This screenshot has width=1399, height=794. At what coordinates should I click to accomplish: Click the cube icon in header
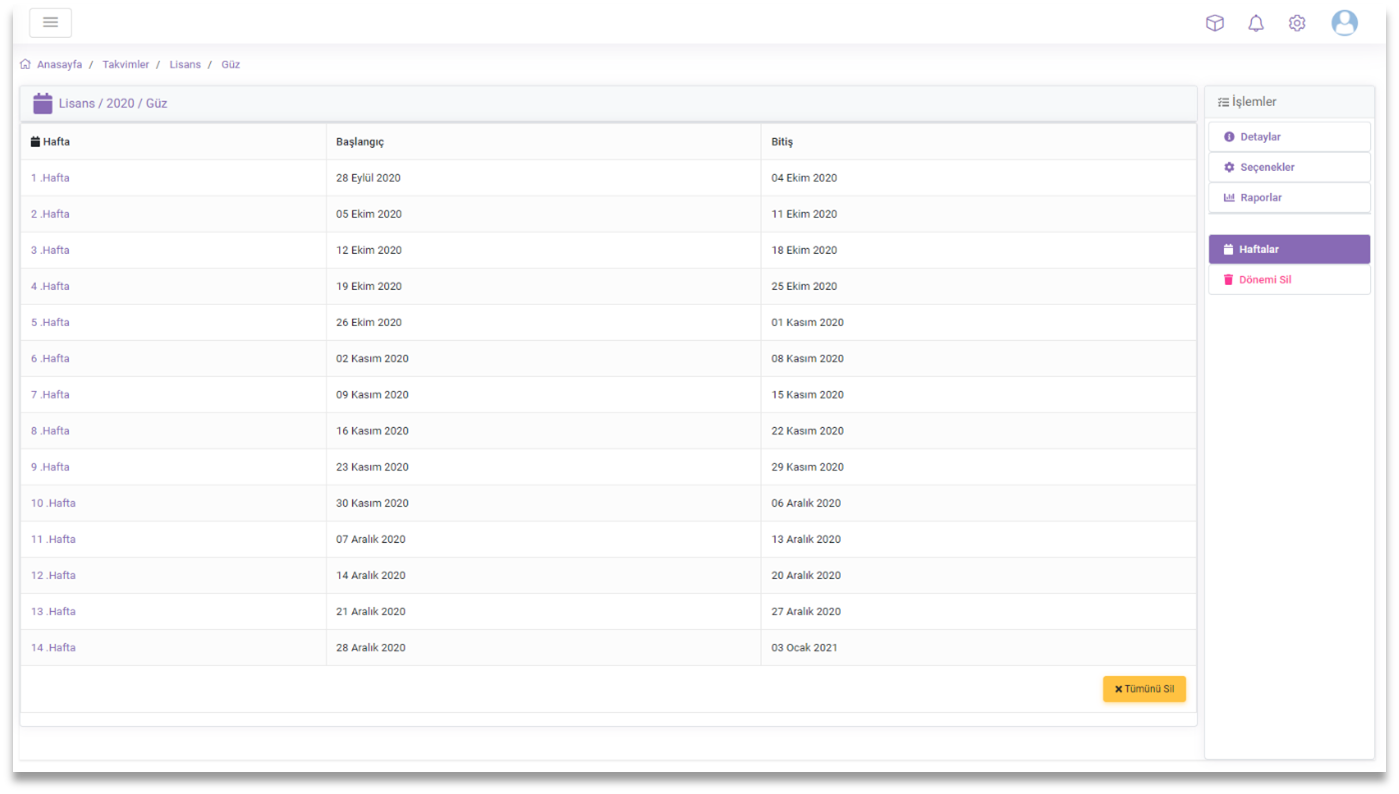(x=1214, y=23)
